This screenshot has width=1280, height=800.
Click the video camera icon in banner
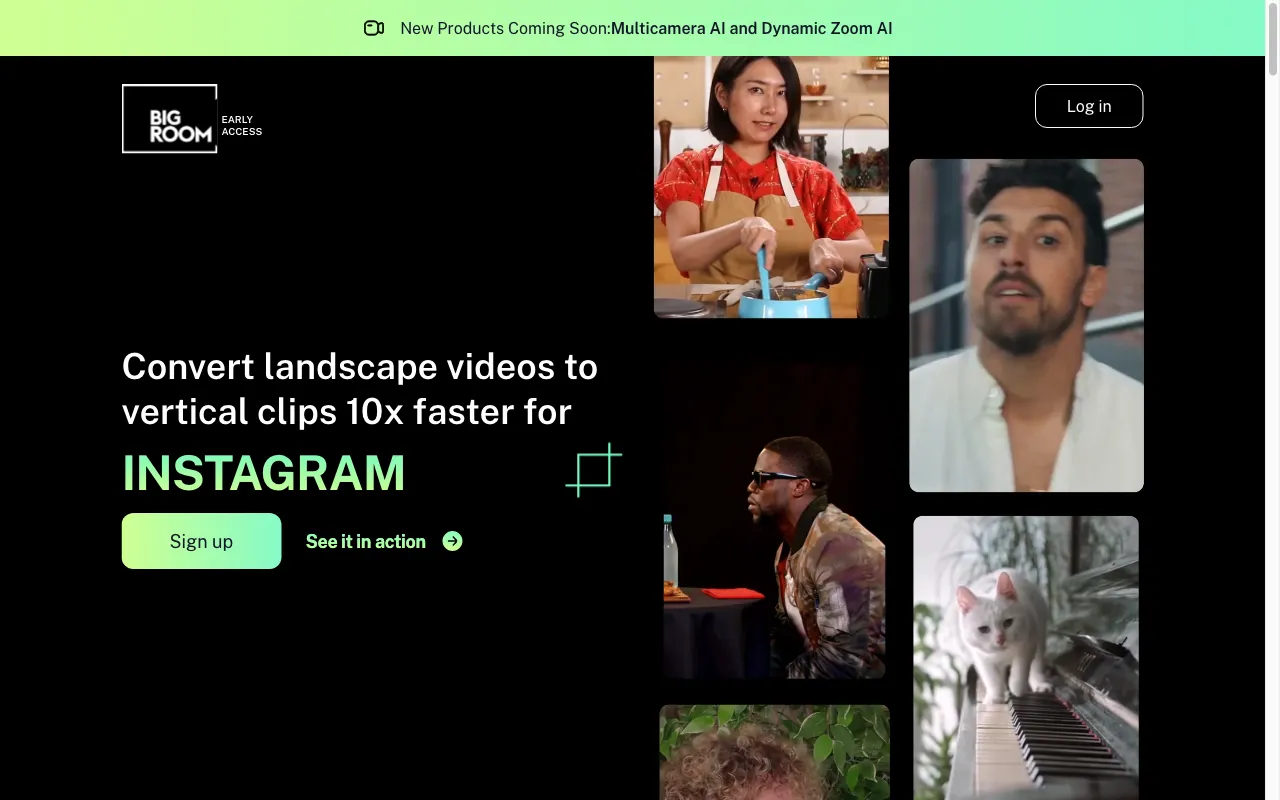pos(374,28)
